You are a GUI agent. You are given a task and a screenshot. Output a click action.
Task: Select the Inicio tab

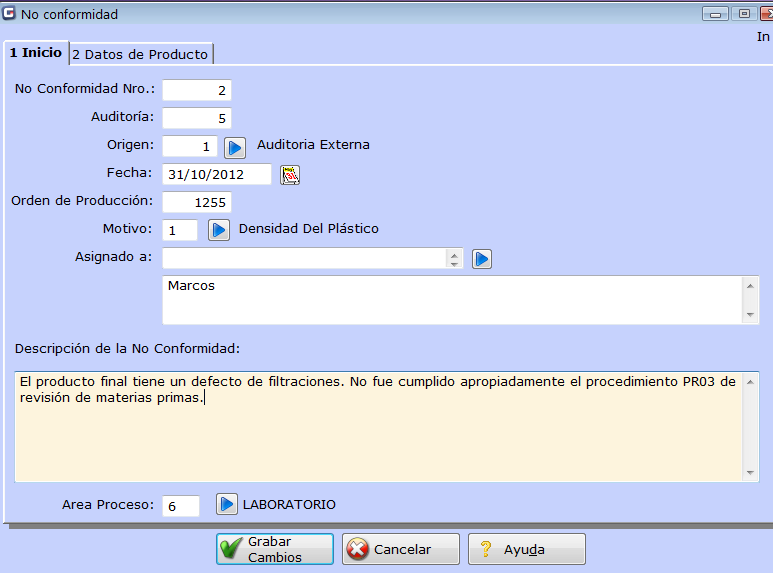35,53
